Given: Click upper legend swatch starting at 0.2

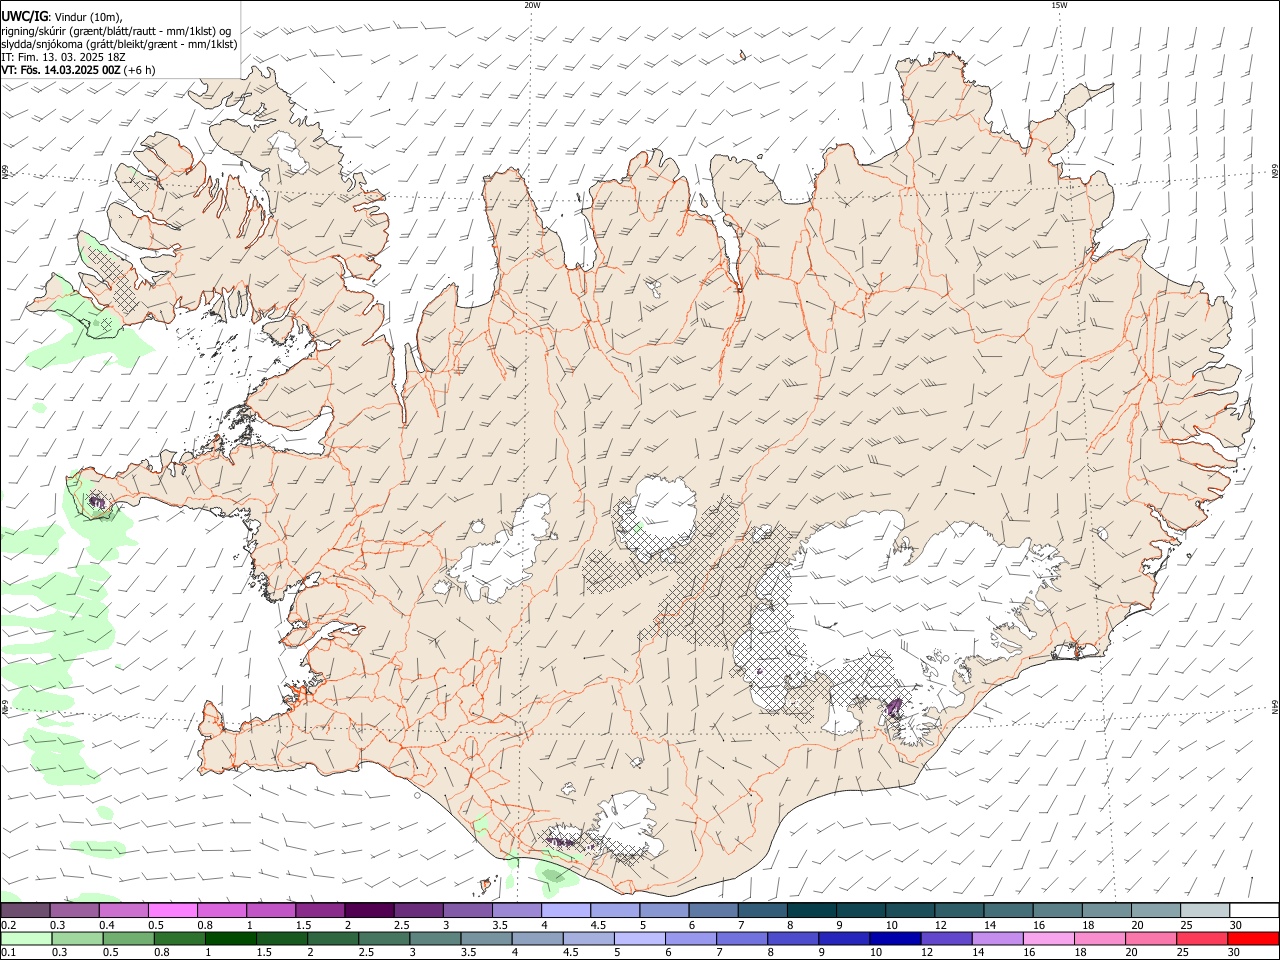Looking at the screenshot, I should (25, 910).
